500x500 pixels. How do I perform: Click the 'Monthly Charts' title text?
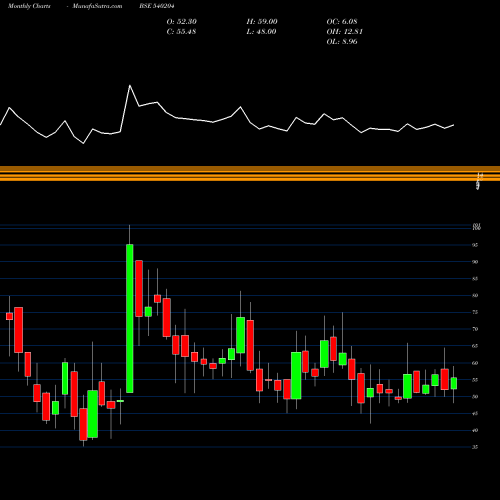[29, 6]
